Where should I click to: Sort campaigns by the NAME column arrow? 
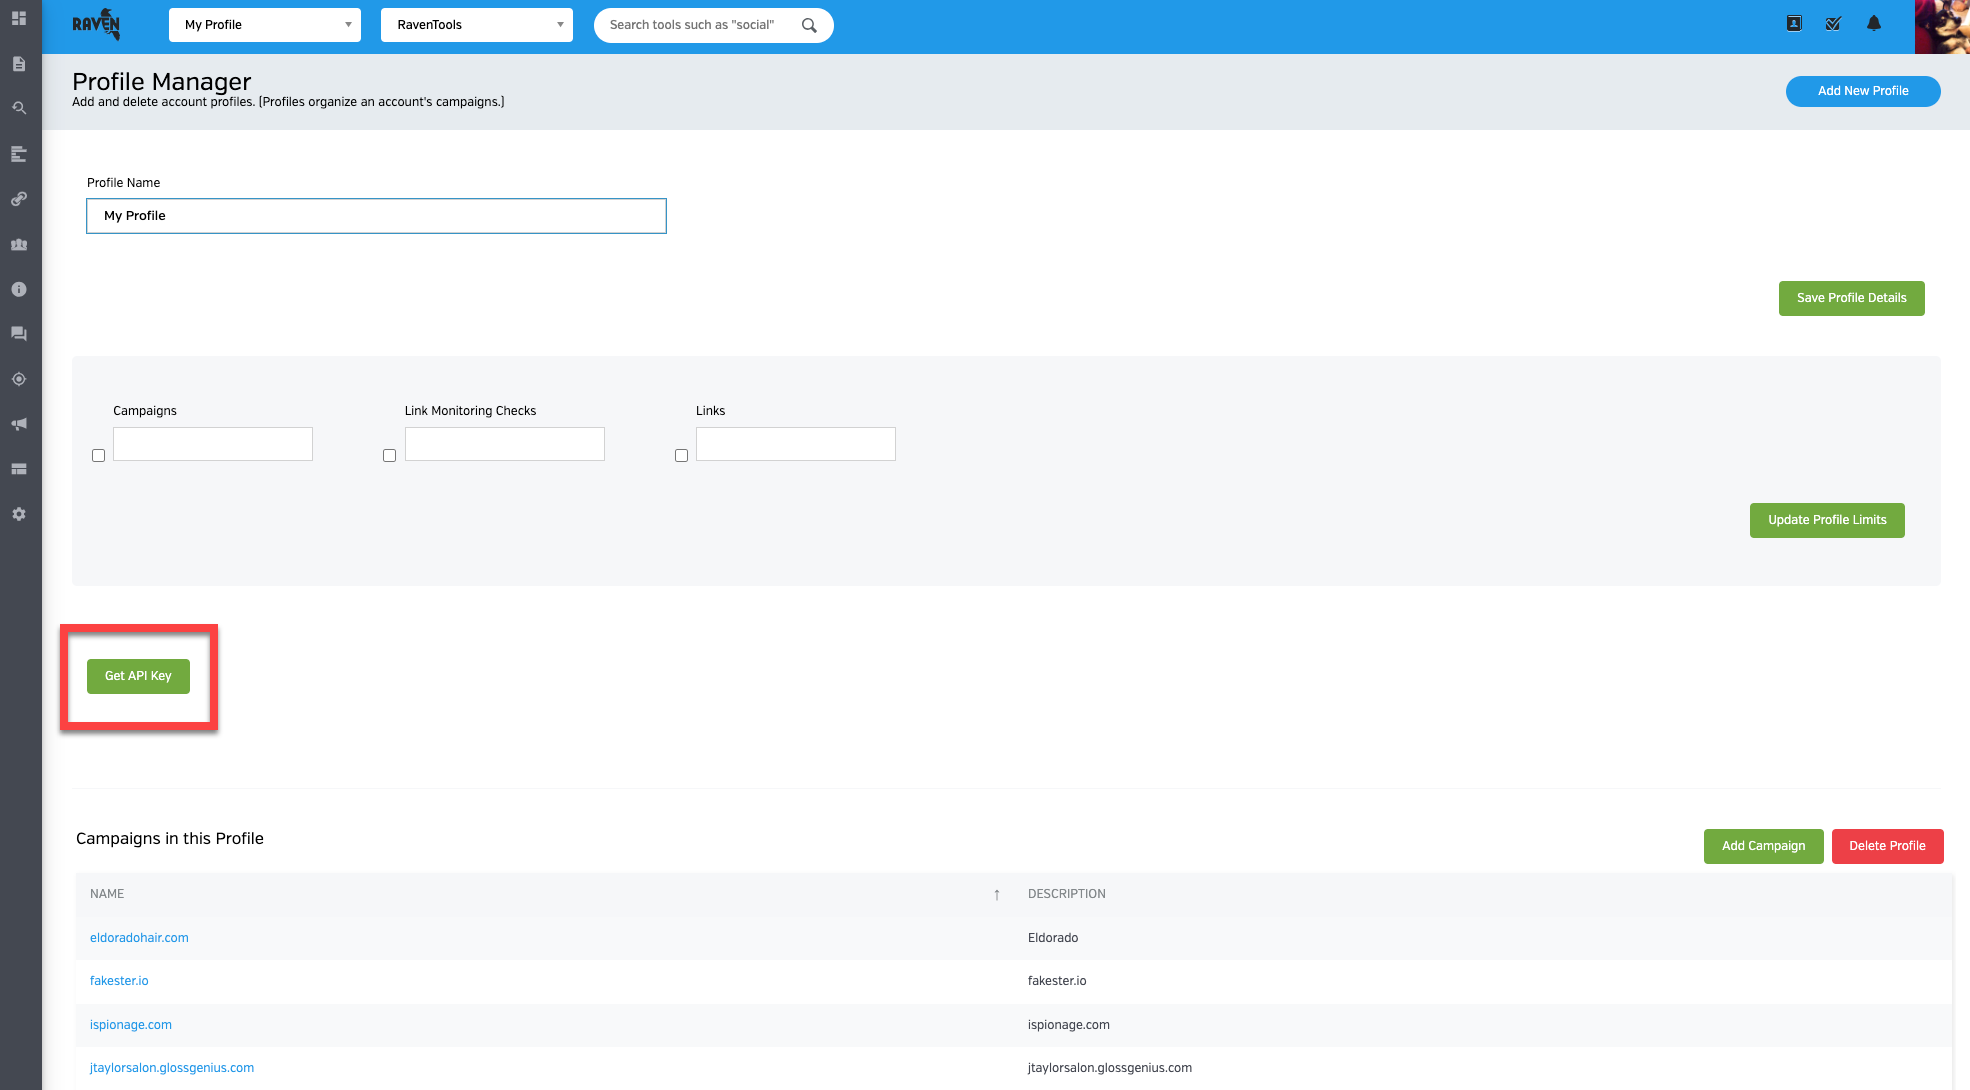click(996, 895)
